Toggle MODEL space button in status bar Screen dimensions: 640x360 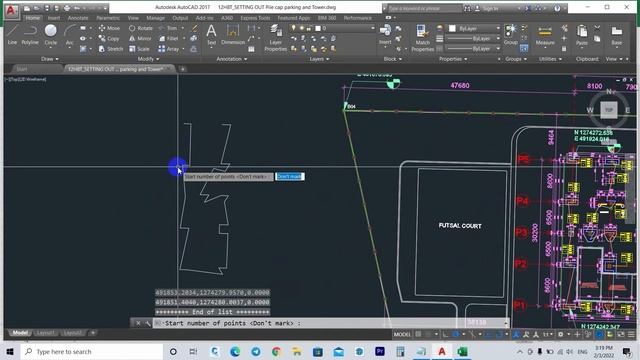coord(402,334)
